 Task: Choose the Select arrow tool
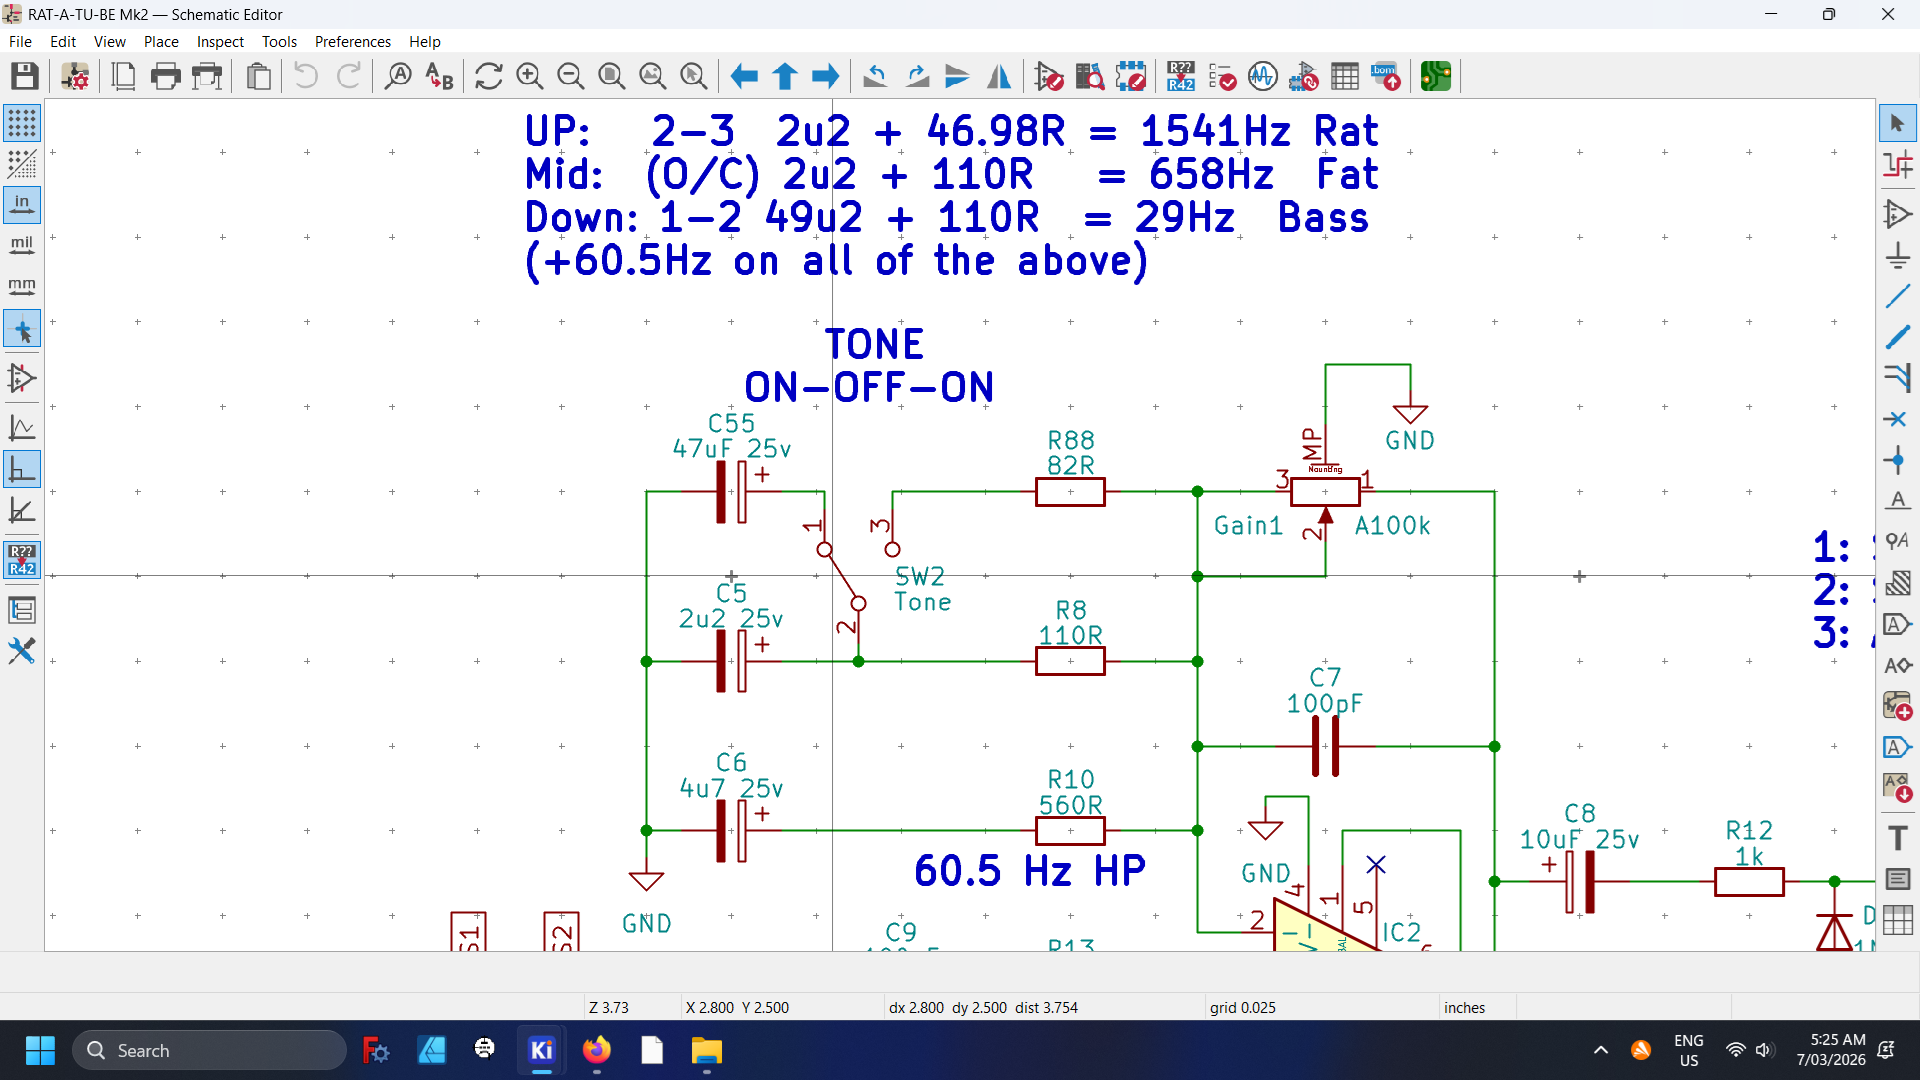click(1898, 123)
